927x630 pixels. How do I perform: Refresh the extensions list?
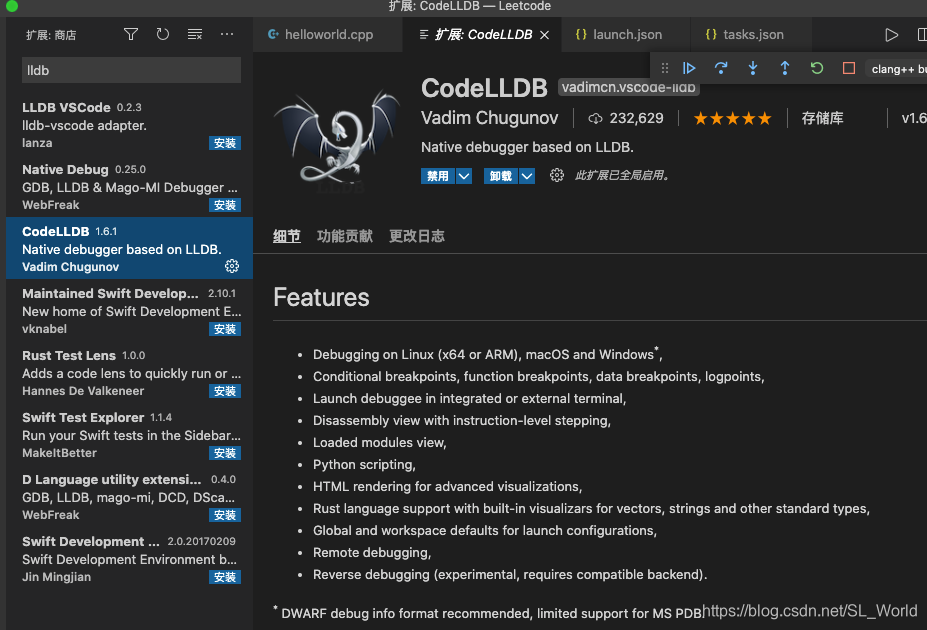(x=163, y=34)
